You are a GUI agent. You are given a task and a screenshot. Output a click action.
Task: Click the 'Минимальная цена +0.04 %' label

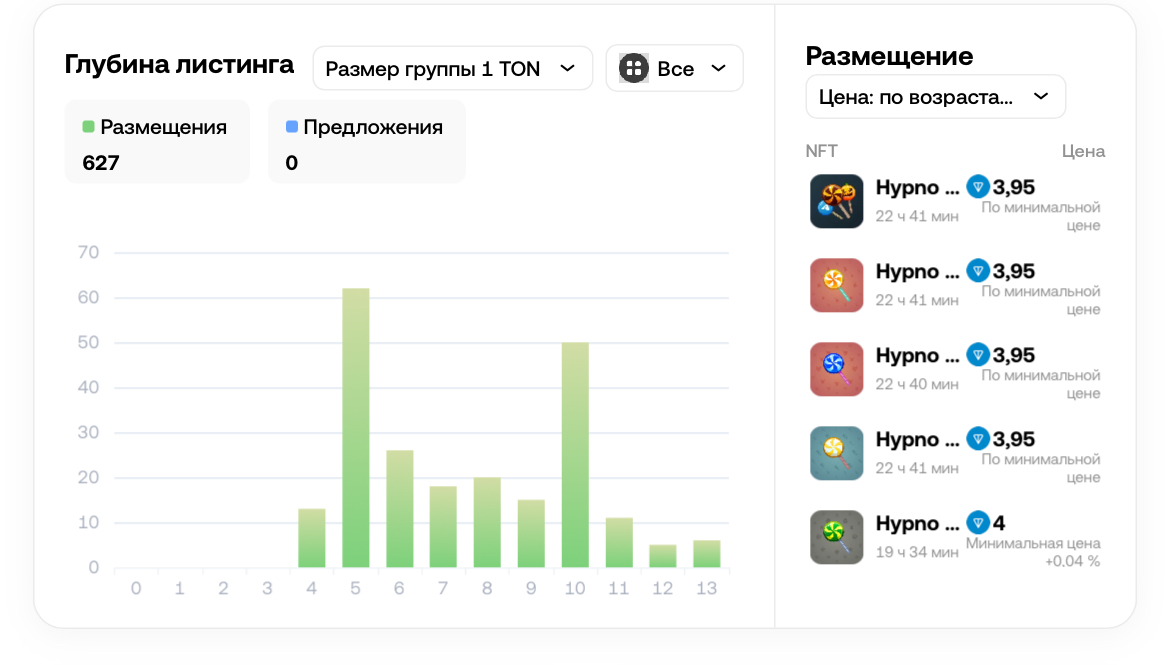point(1033,552)
